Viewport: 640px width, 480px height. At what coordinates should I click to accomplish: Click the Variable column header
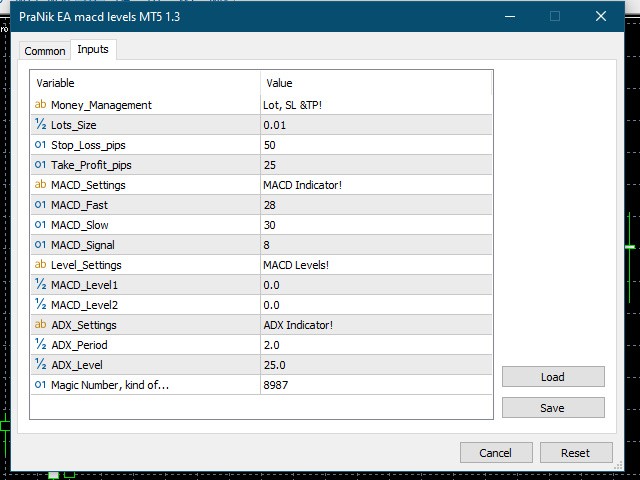coord(145,83)
